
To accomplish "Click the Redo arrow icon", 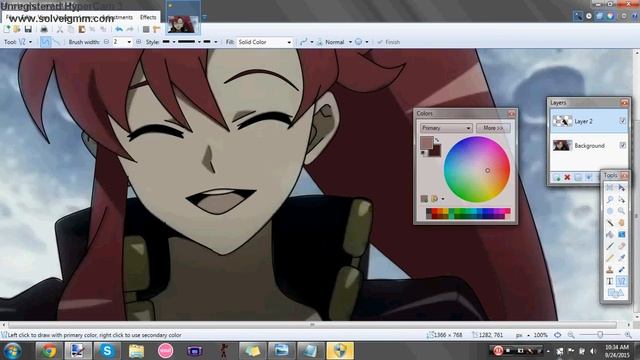I will 130,29.
